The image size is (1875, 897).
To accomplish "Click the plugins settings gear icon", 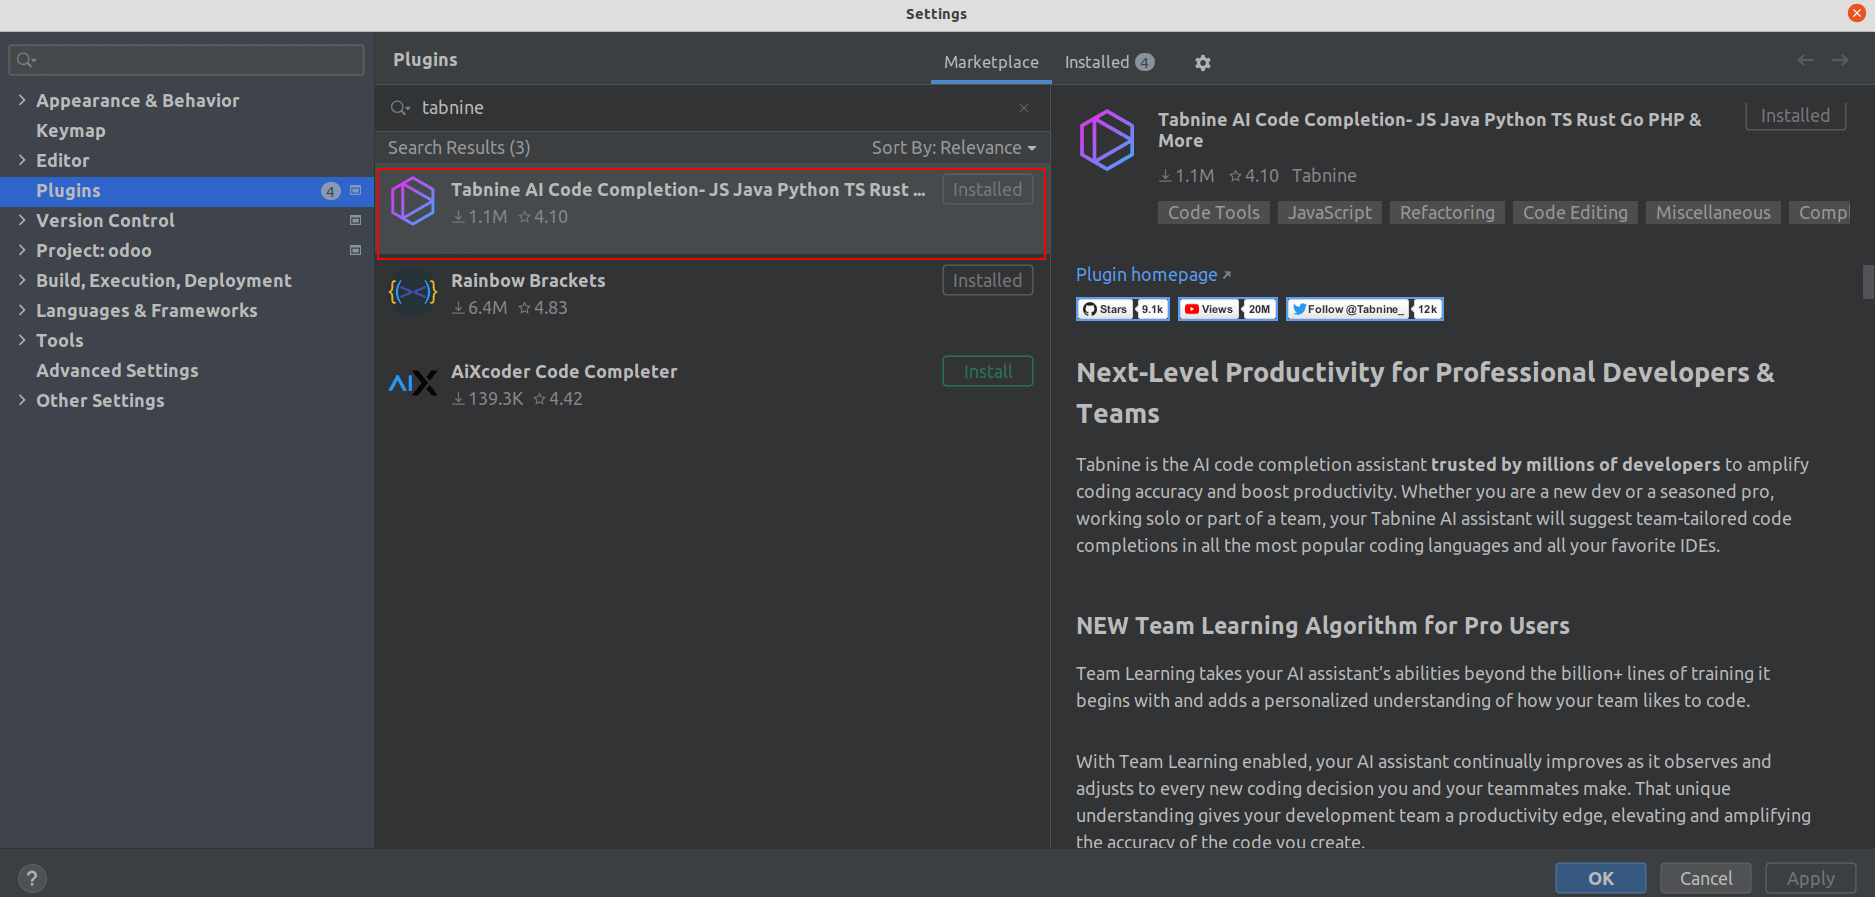I will pyautogui.click(x=1202, y=63).
